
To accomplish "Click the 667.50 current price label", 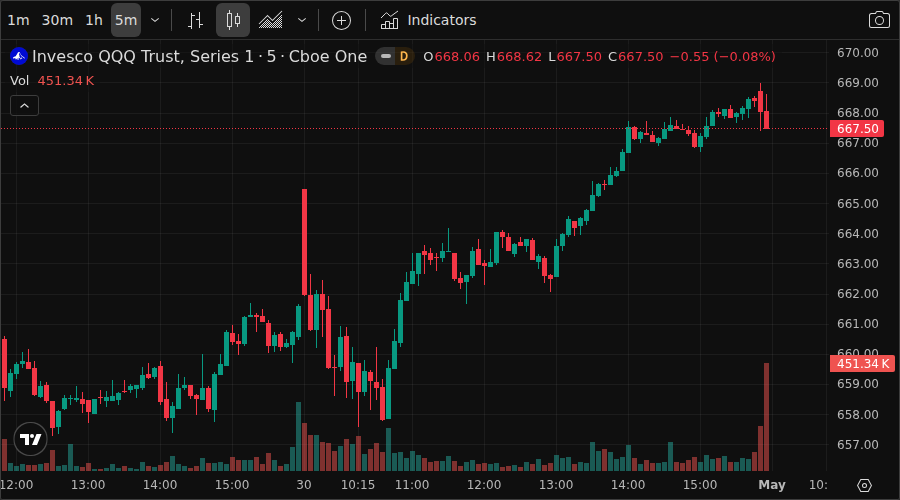I will (x=857, y=129).
